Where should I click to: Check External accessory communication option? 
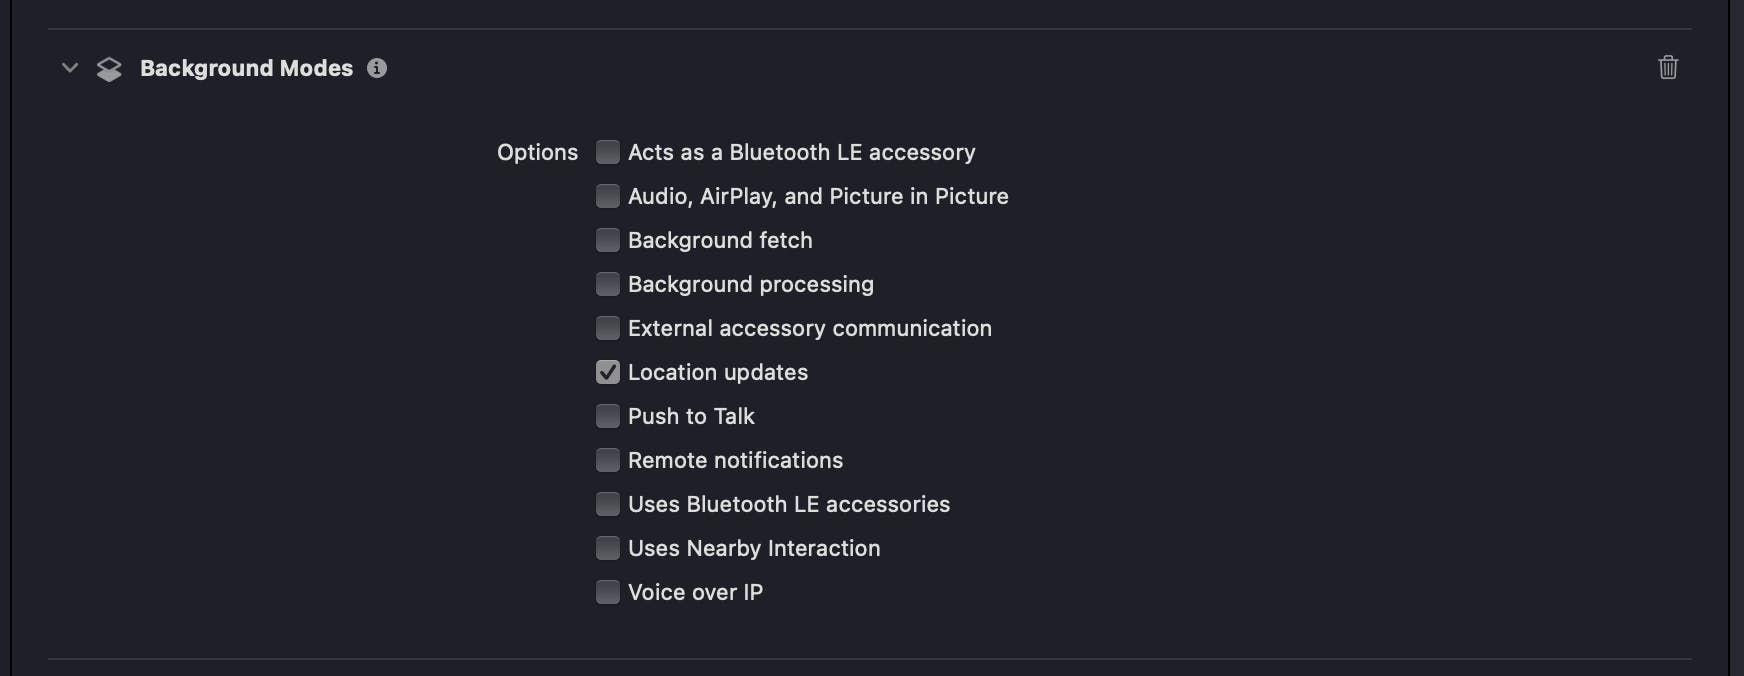pyautogui.click(x=608, y=328)
